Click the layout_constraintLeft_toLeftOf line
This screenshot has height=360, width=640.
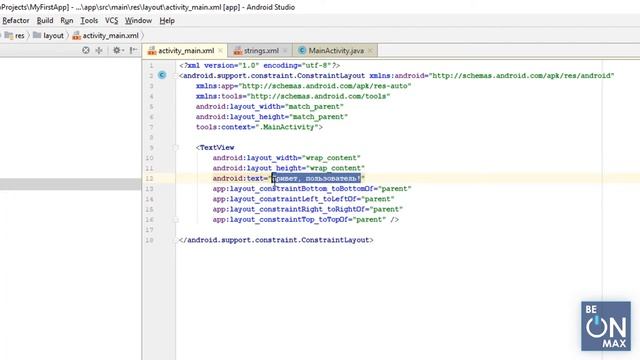pyautogui.click(x=303, y=199)
